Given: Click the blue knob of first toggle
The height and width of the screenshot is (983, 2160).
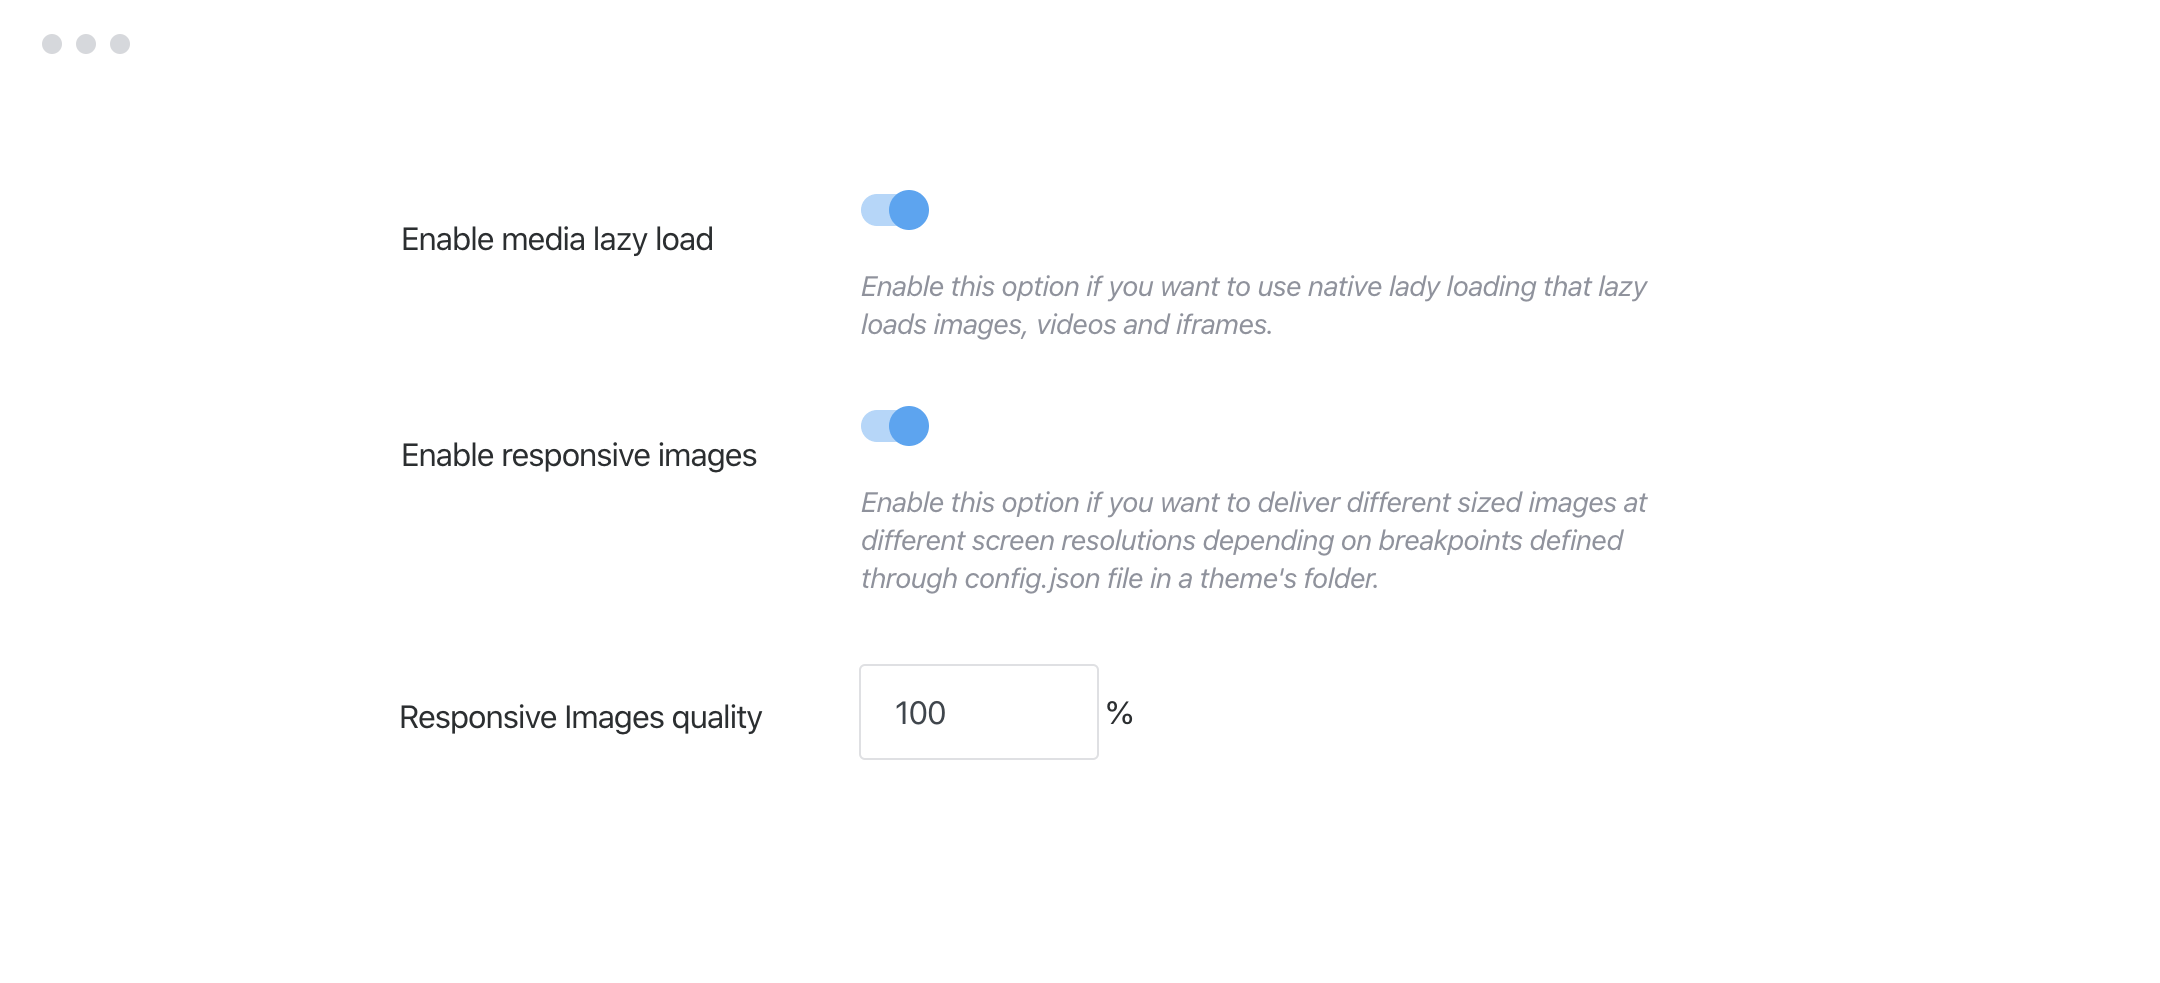Looking at the screenshot, I should click(x=908, y=210).
